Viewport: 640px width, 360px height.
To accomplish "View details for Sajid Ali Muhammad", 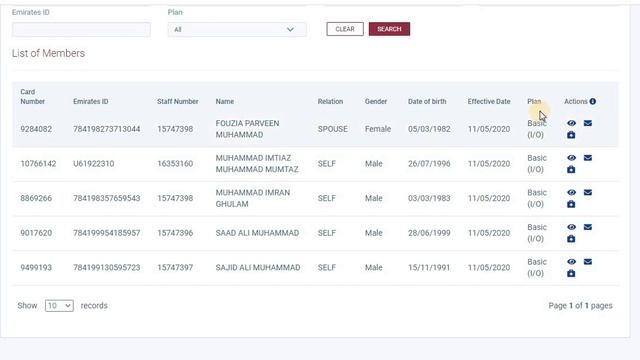I will coord(571,262).
